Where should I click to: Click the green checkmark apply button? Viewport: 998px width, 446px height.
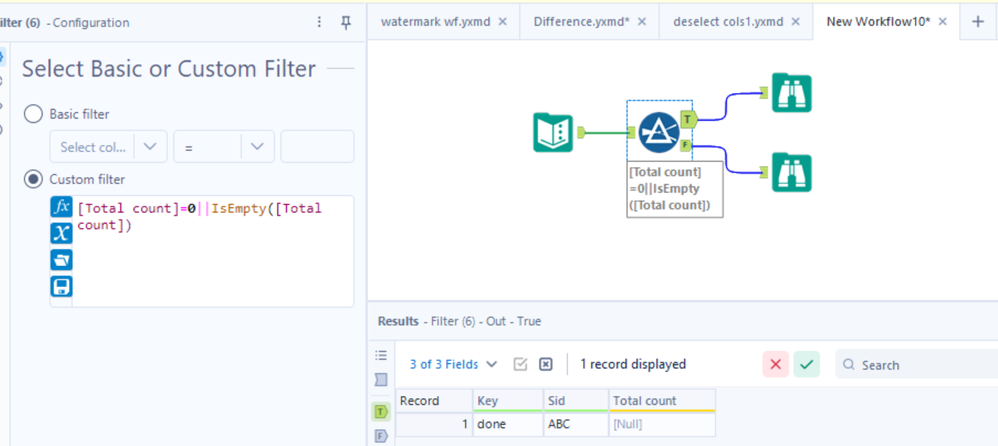point(807,364)
